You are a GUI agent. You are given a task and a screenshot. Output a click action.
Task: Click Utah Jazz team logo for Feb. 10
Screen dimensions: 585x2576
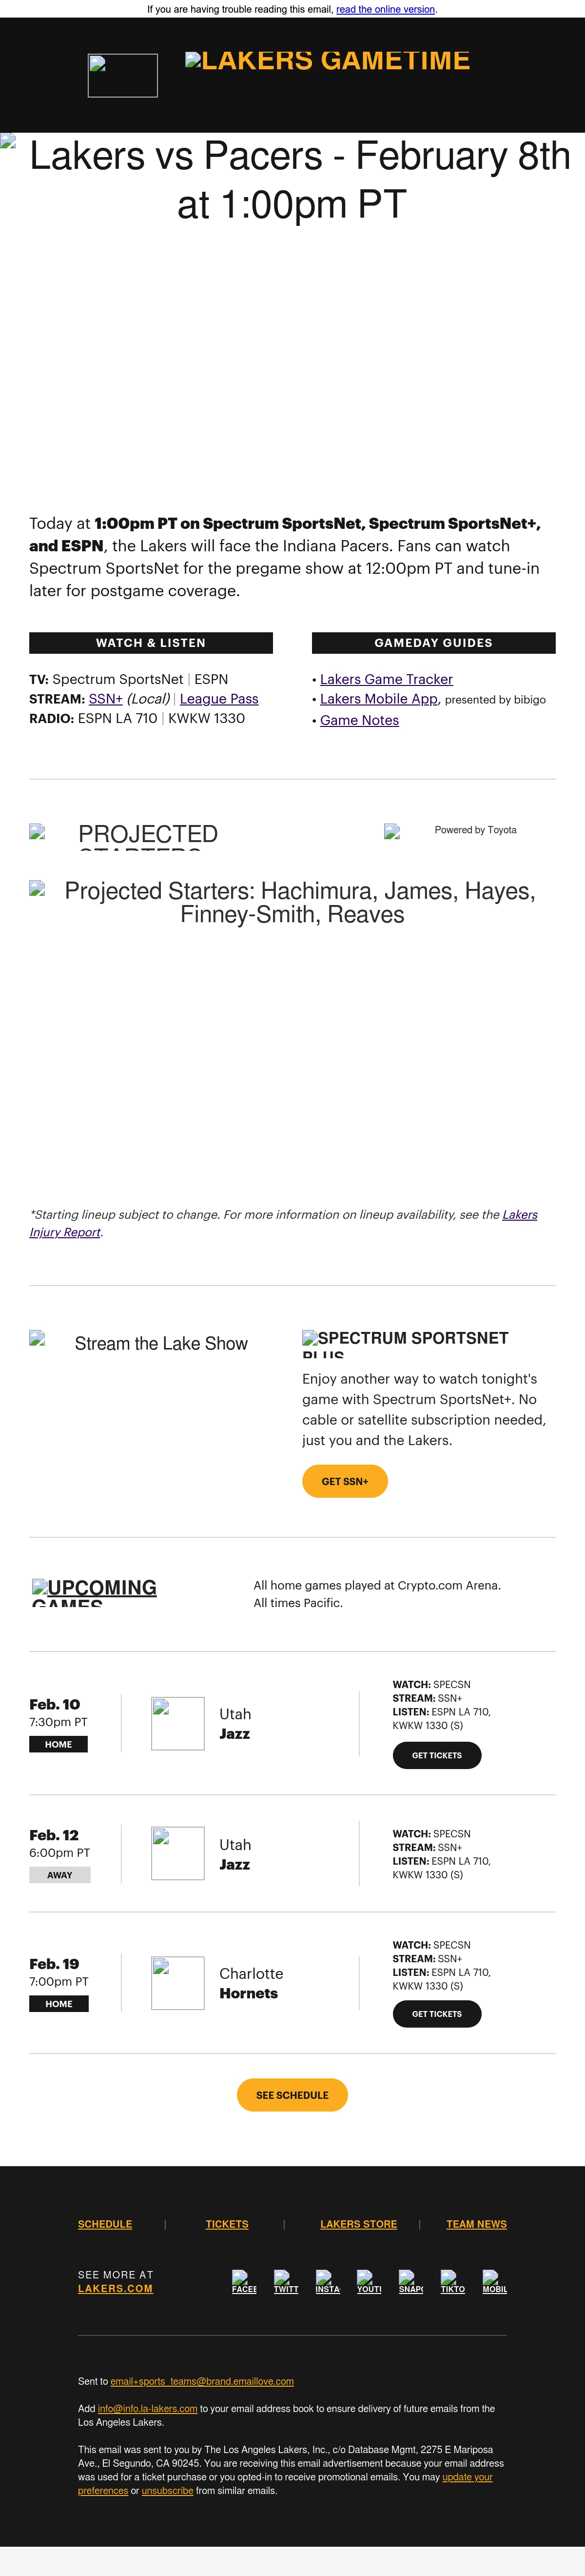(178, 1723)
